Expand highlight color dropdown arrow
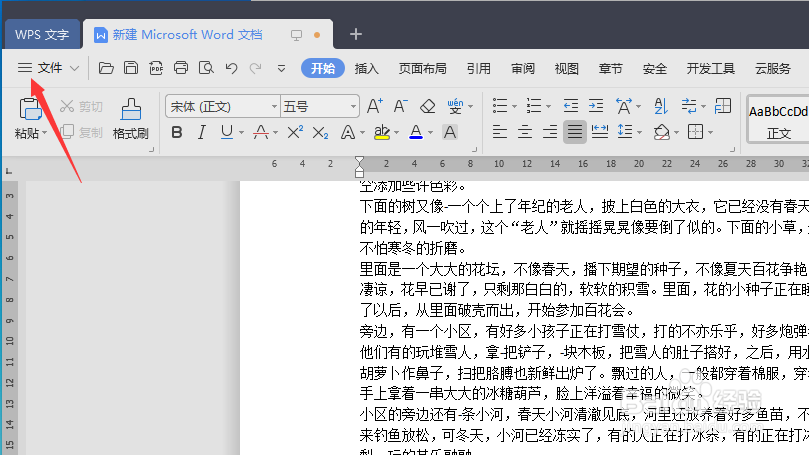Image resolution: width=809 pixels, height=455 pixels. click(x=396, y=133)
